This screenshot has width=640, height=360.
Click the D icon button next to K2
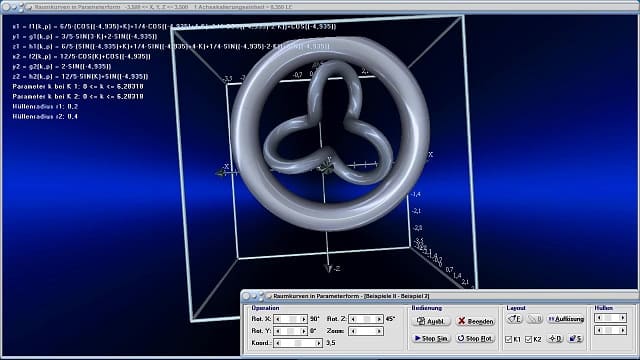pyautogui.click(x=556, y=338)
